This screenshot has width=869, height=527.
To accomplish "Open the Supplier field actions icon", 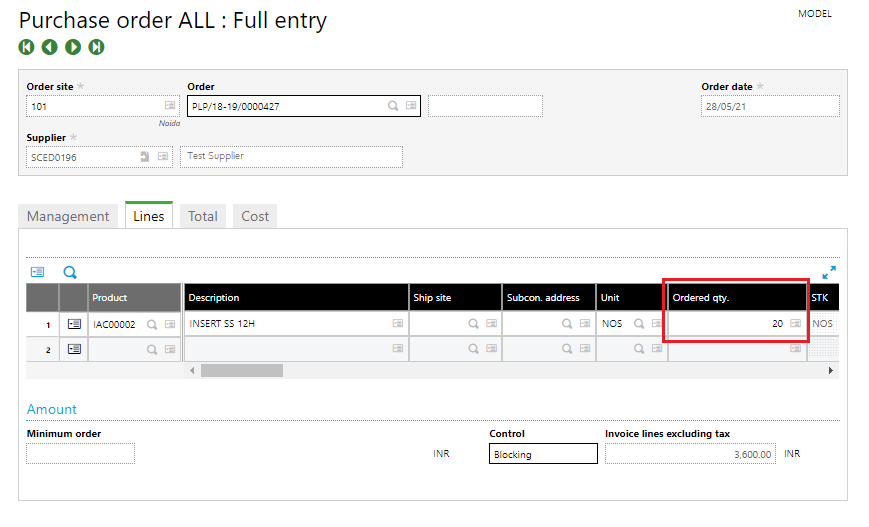I will click(162, 156).
